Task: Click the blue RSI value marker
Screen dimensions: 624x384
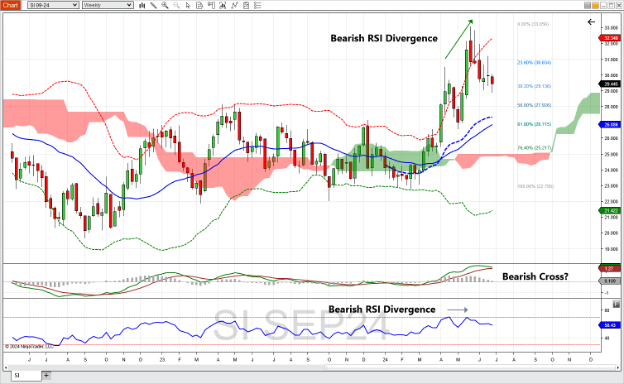Action: click(x=609, y=325)
